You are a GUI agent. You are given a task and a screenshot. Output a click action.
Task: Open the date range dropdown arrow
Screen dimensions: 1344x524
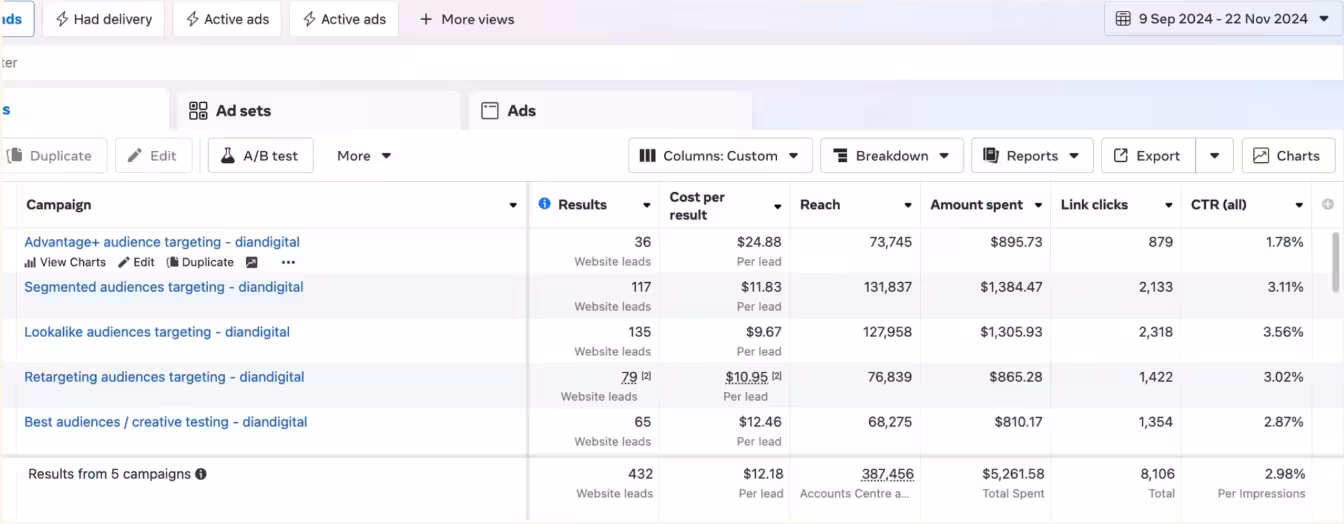tap(1324, 19)
